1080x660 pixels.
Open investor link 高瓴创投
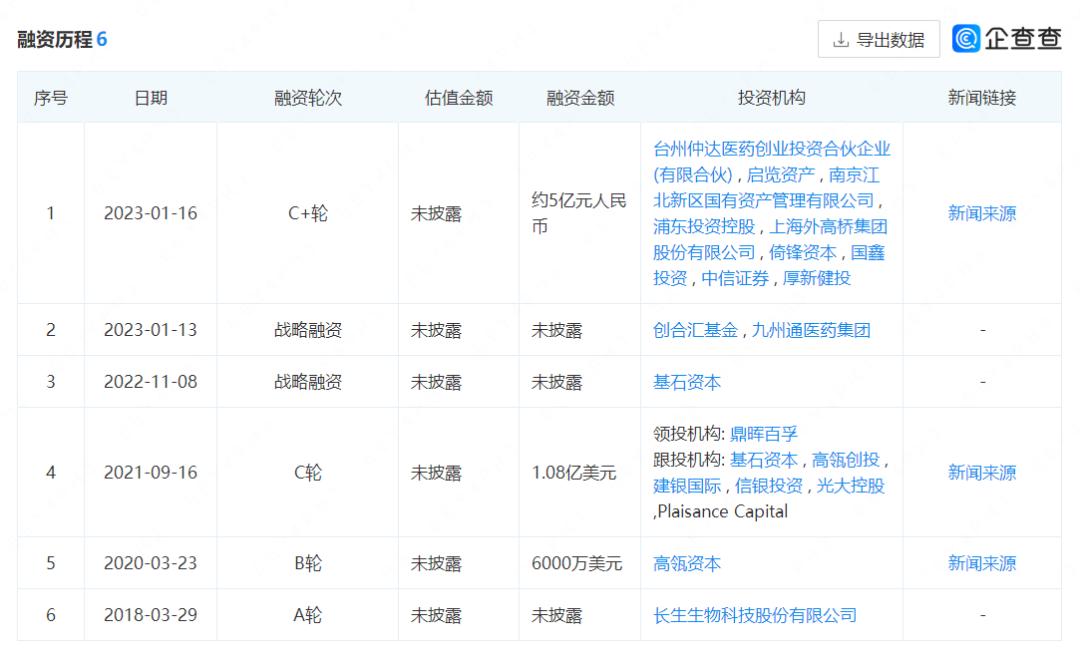[845, 460]
